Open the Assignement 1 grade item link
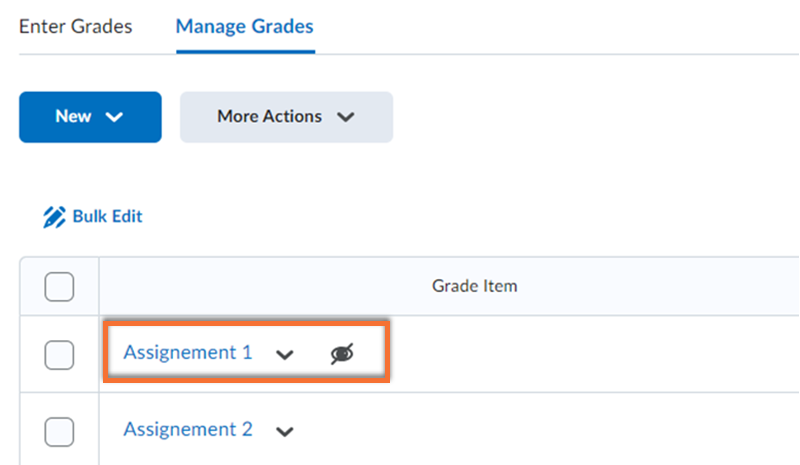The image size is (800, 465). click(x=188, y=352)
